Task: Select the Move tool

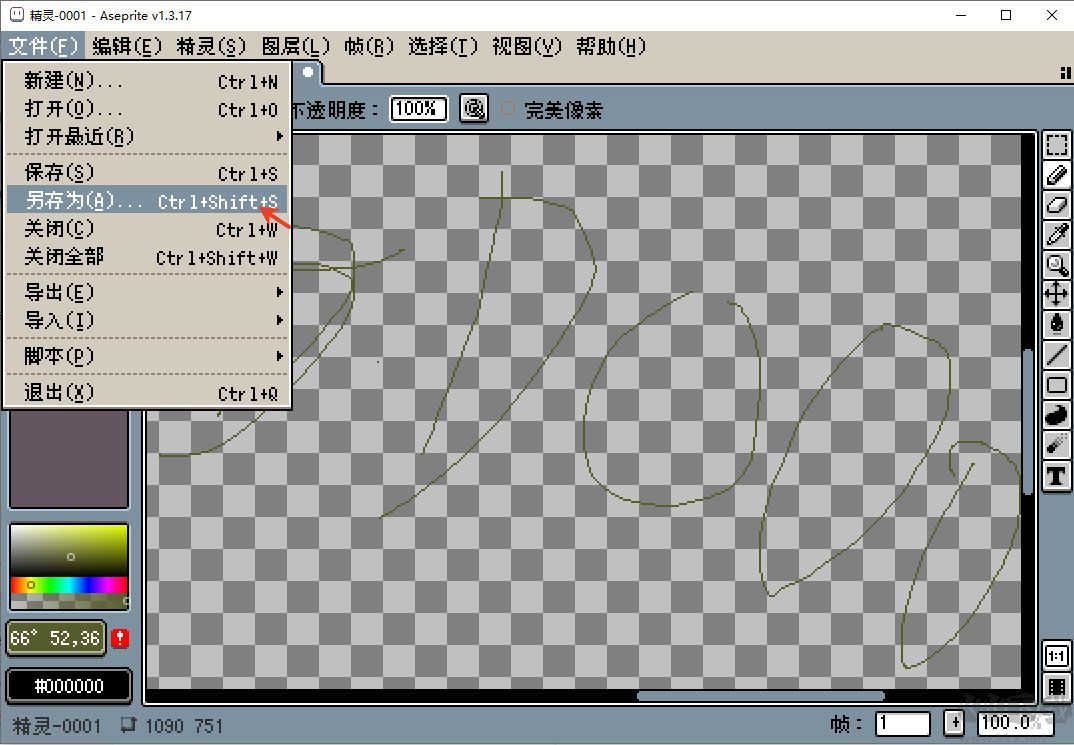Action: pos(1056,294)
